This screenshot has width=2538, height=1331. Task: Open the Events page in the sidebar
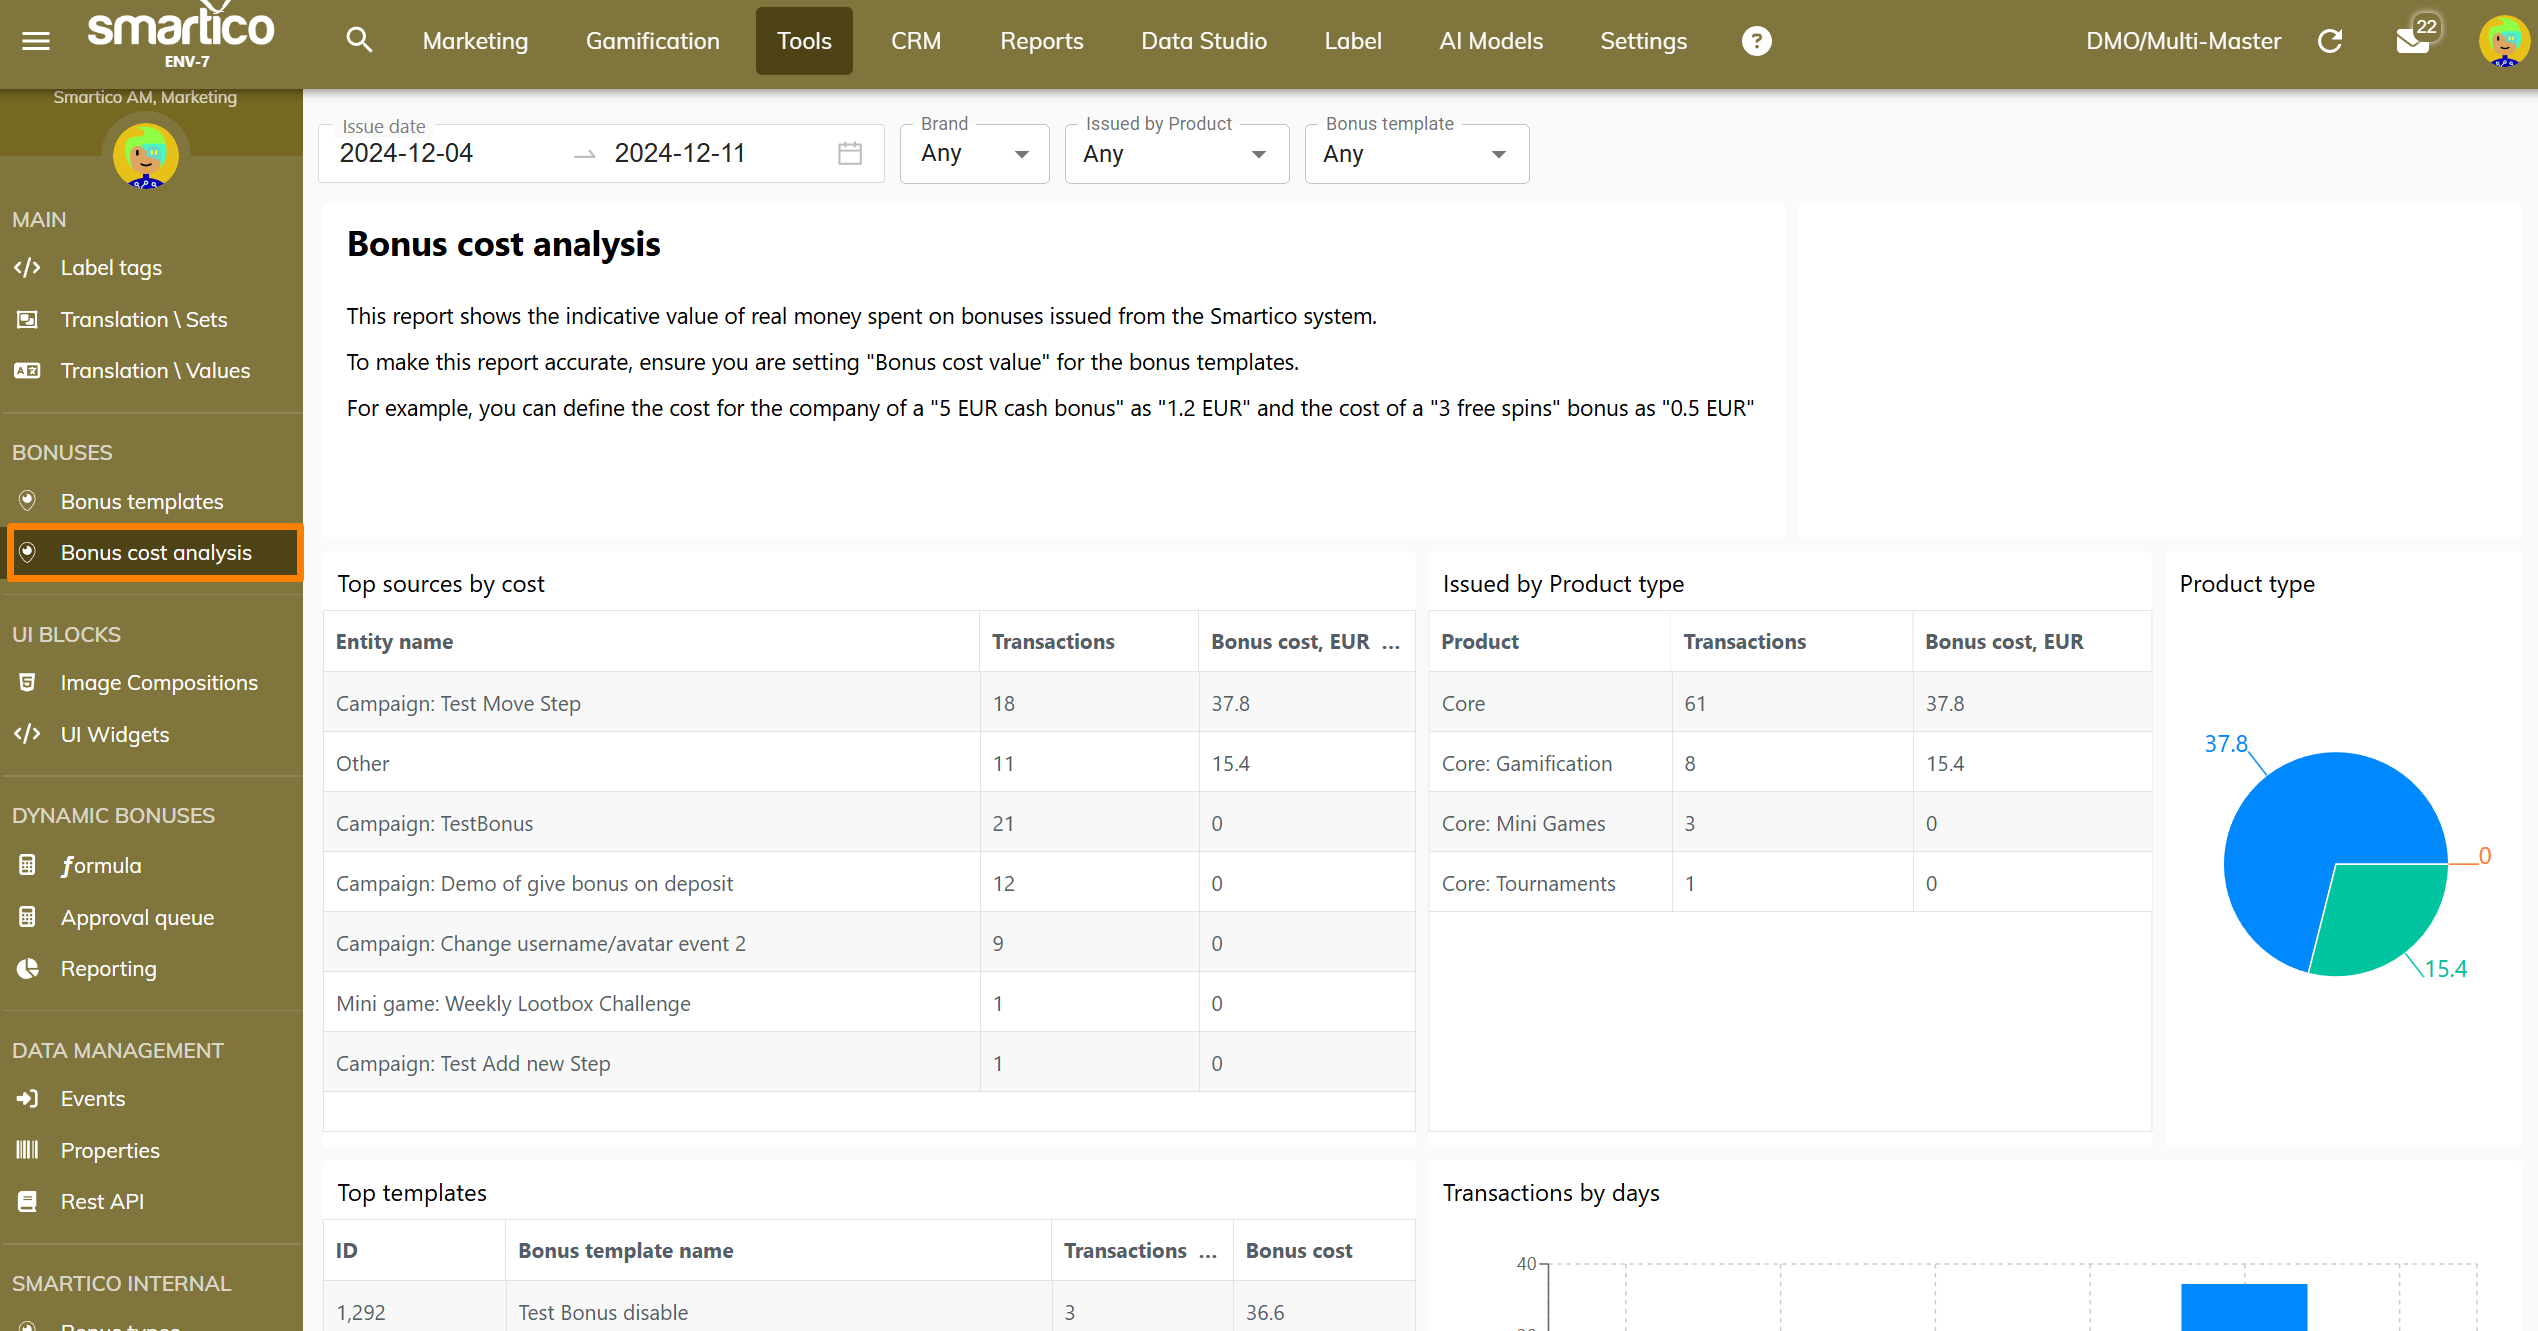[x=92, y=1098]
